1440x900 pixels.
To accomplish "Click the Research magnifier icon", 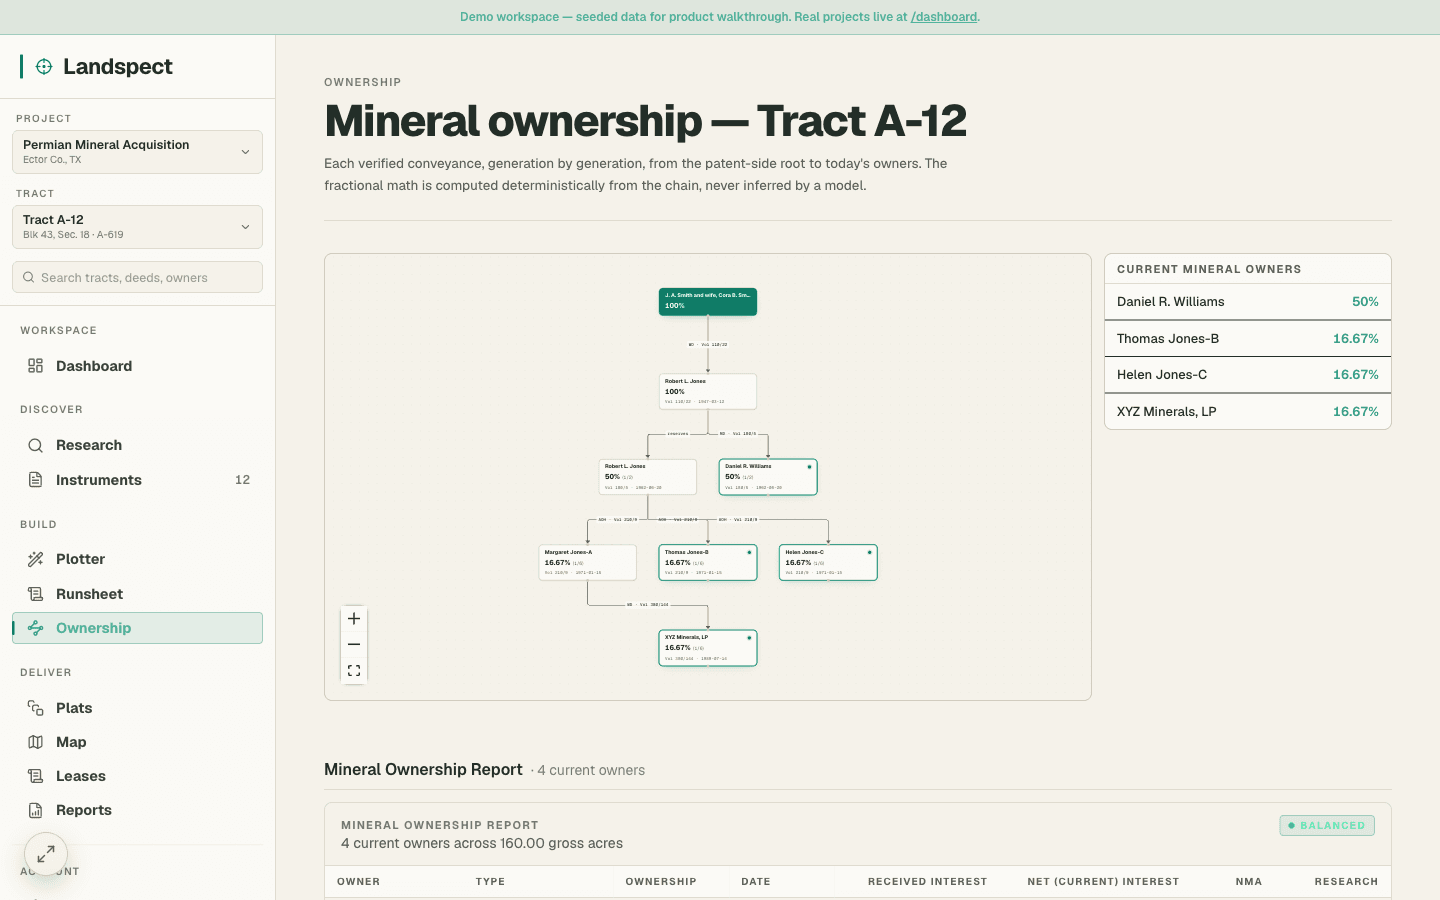I will (35, 445).
